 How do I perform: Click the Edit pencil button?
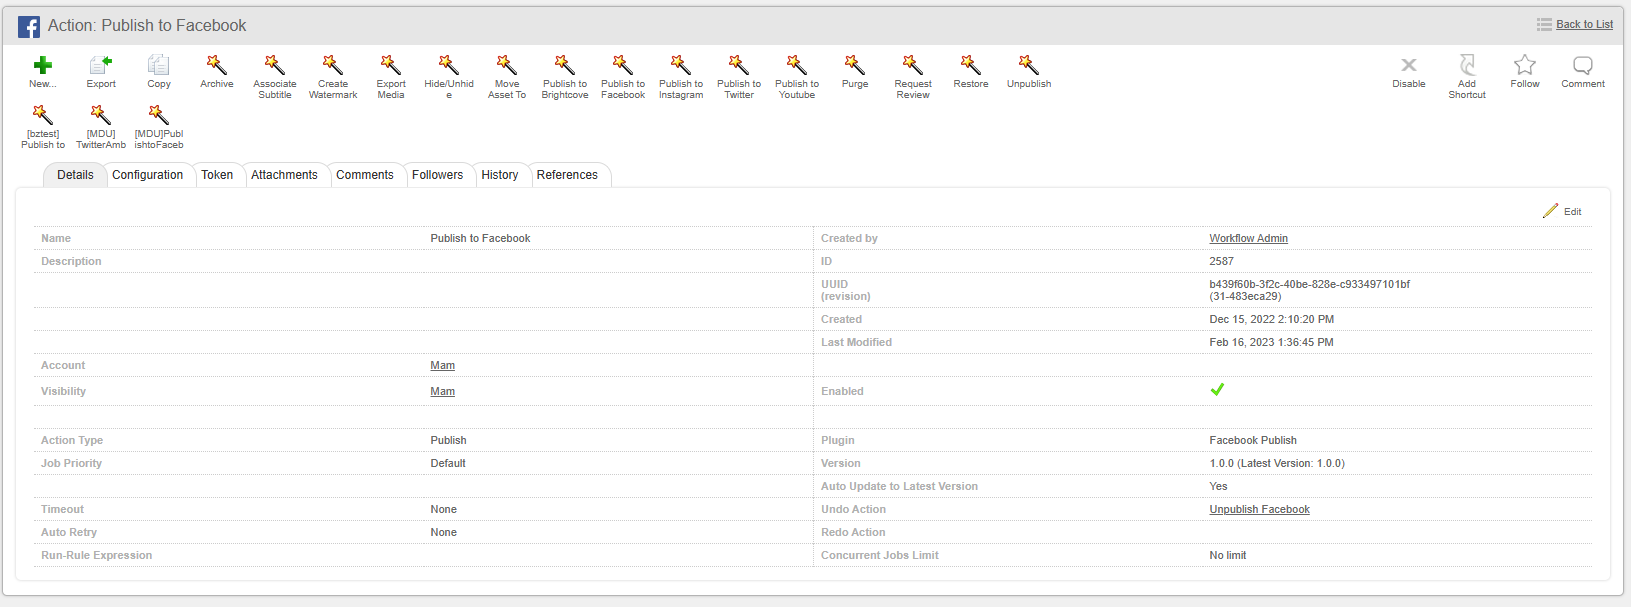(1562, 211)
